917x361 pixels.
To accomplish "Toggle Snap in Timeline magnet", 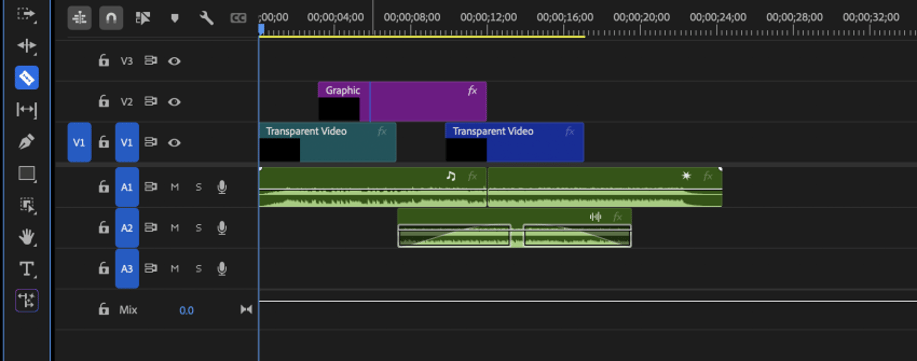I will pyautogui.click(x=111, y=19).
